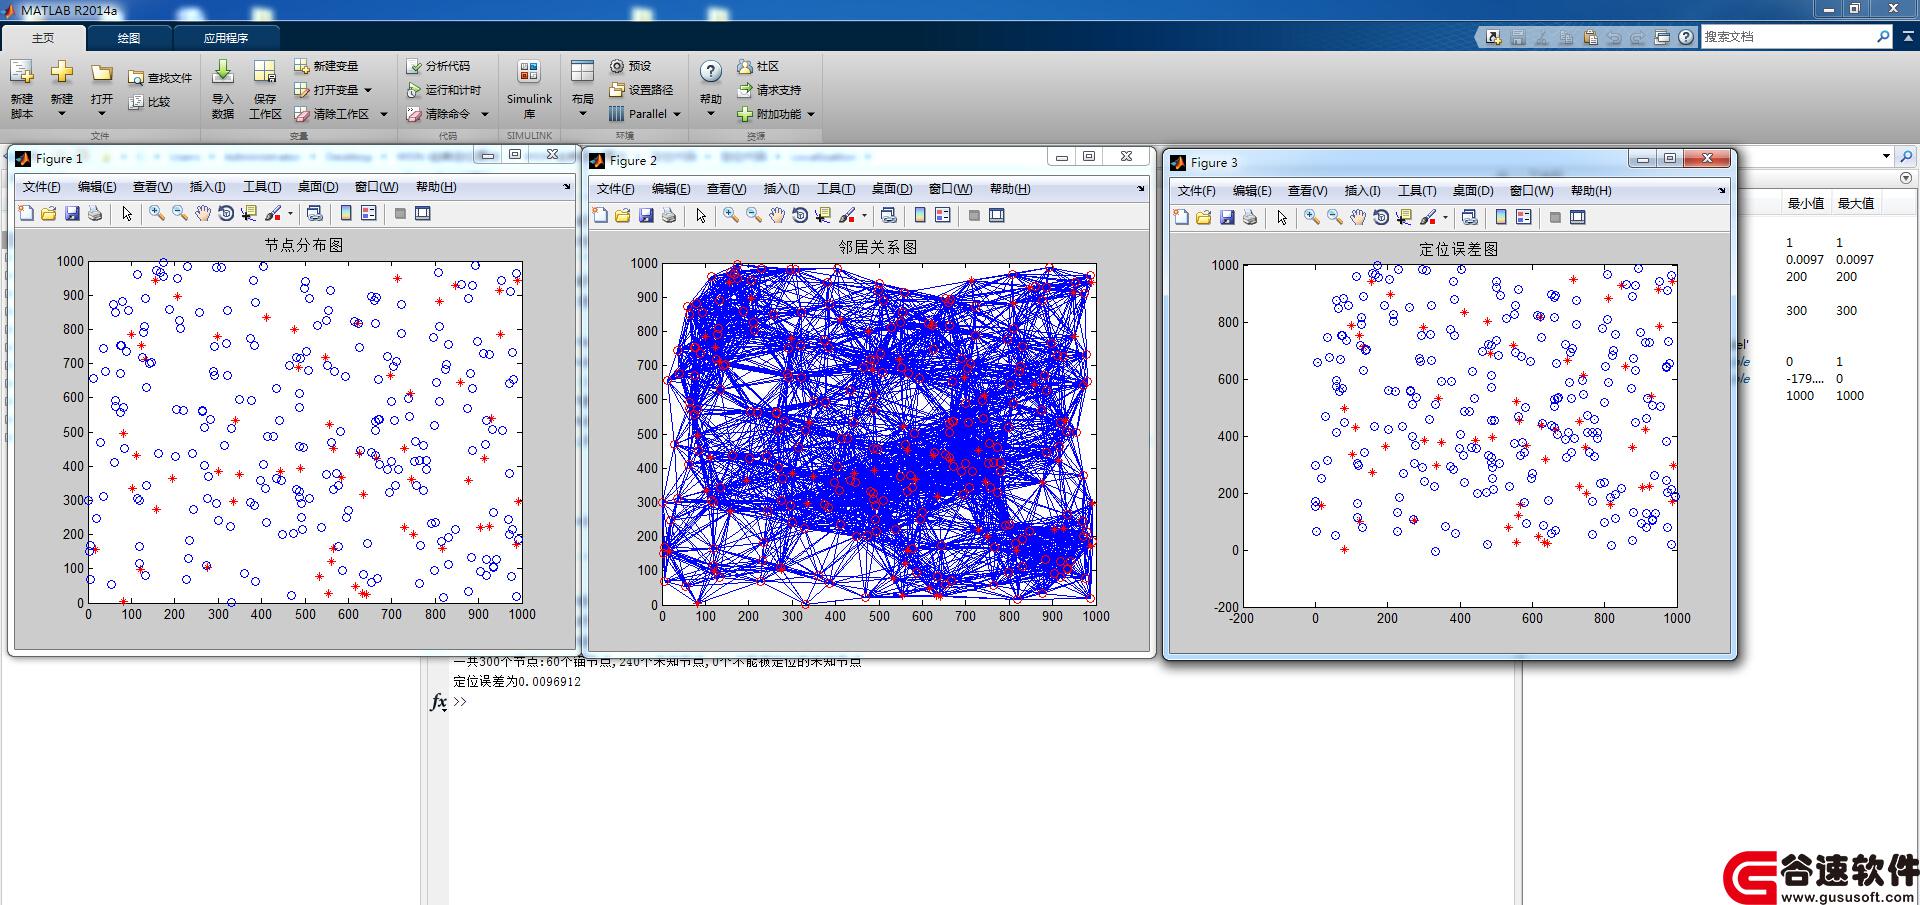The image size is (1920, 905).
Task: Click the 最大值 column header in workspace
Action: tap(1856, 203)
